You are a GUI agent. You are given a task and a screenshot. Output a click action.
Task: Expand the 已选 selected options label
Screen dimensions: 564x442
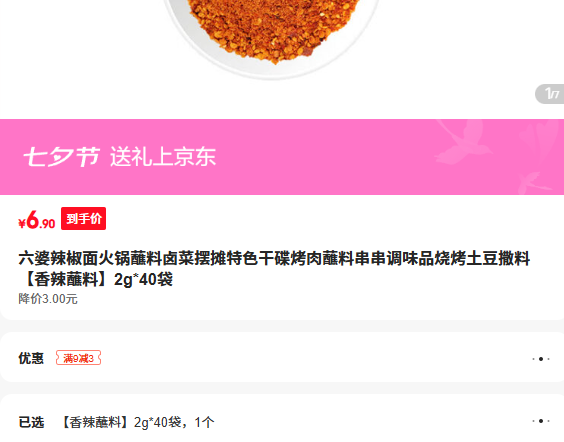31,422
